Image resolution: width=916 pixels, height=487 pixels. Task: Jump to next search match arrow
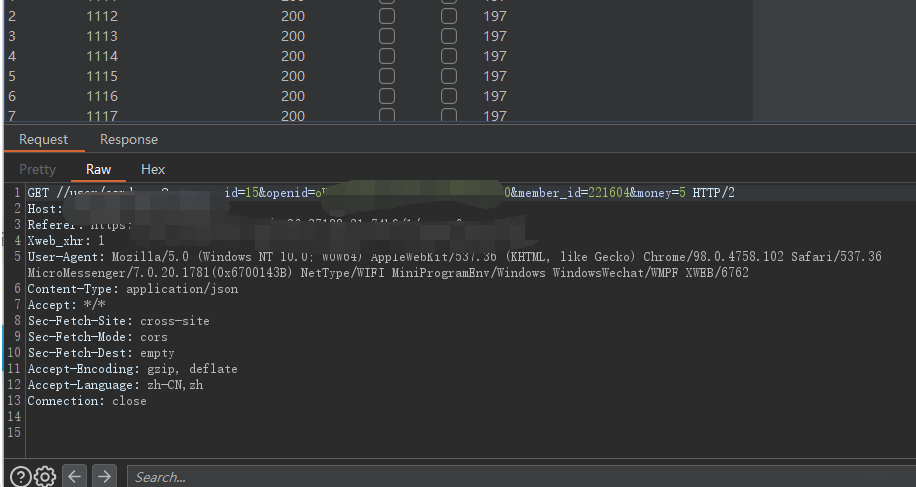[x=104, y=477]
